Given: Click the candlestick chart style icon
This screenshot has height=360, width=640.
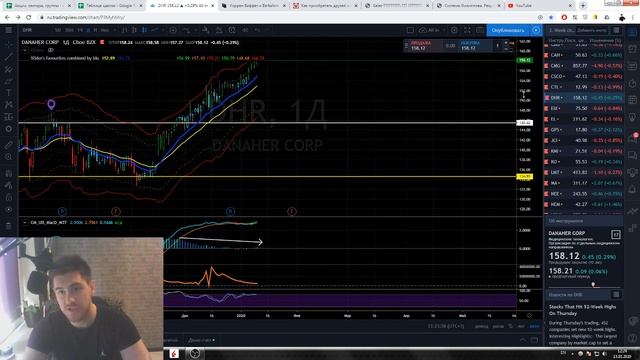Looking at the screenshot, I should click(x=144, y=30).
